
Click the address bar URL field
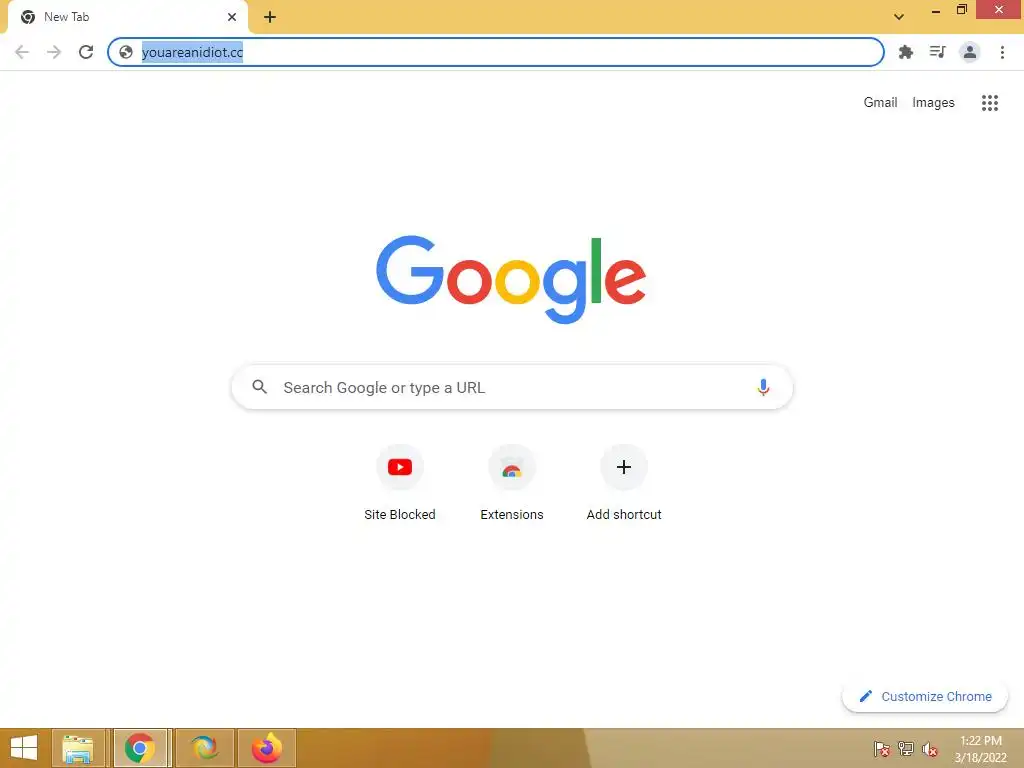click(x=496, y=52)
